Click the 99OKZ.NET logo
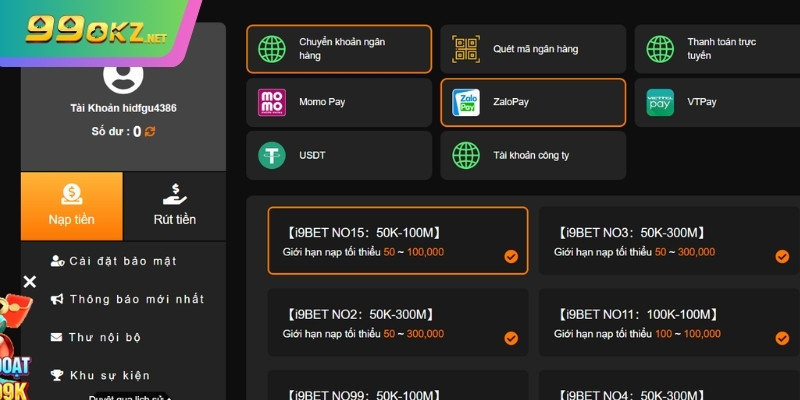The width and height of the screenshot is (800, 400). point(96,29)
